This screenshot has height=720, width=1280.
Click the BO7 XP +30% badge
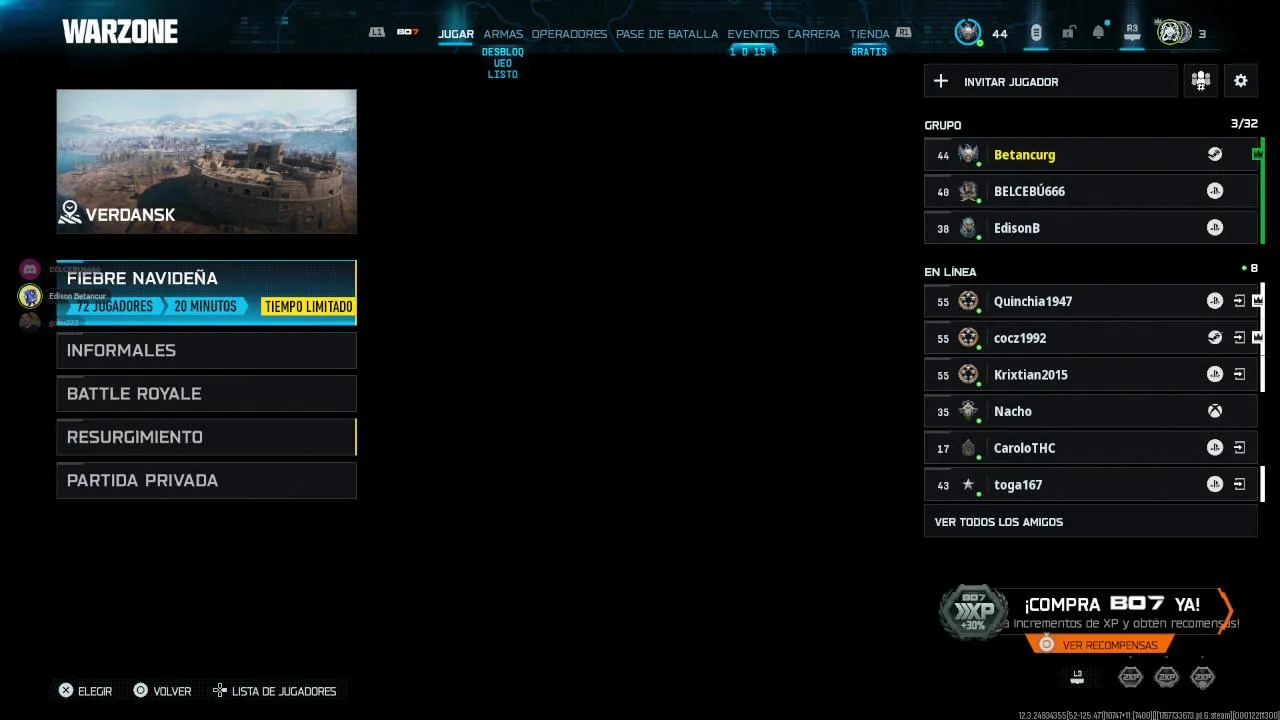973,612
